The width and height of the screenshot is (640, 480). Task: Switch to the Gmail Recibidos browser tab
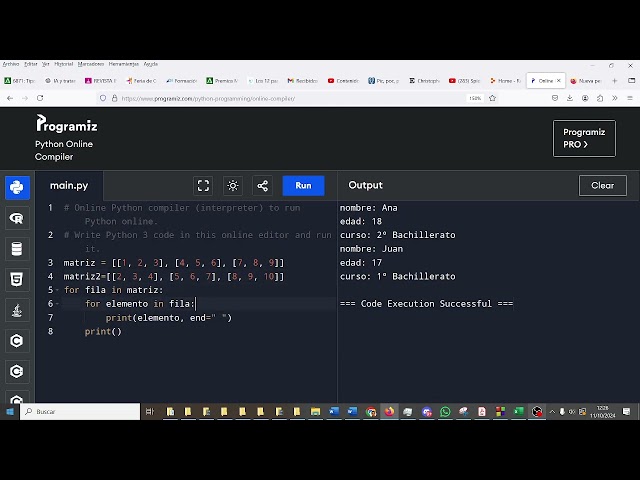tap(303, 81)
